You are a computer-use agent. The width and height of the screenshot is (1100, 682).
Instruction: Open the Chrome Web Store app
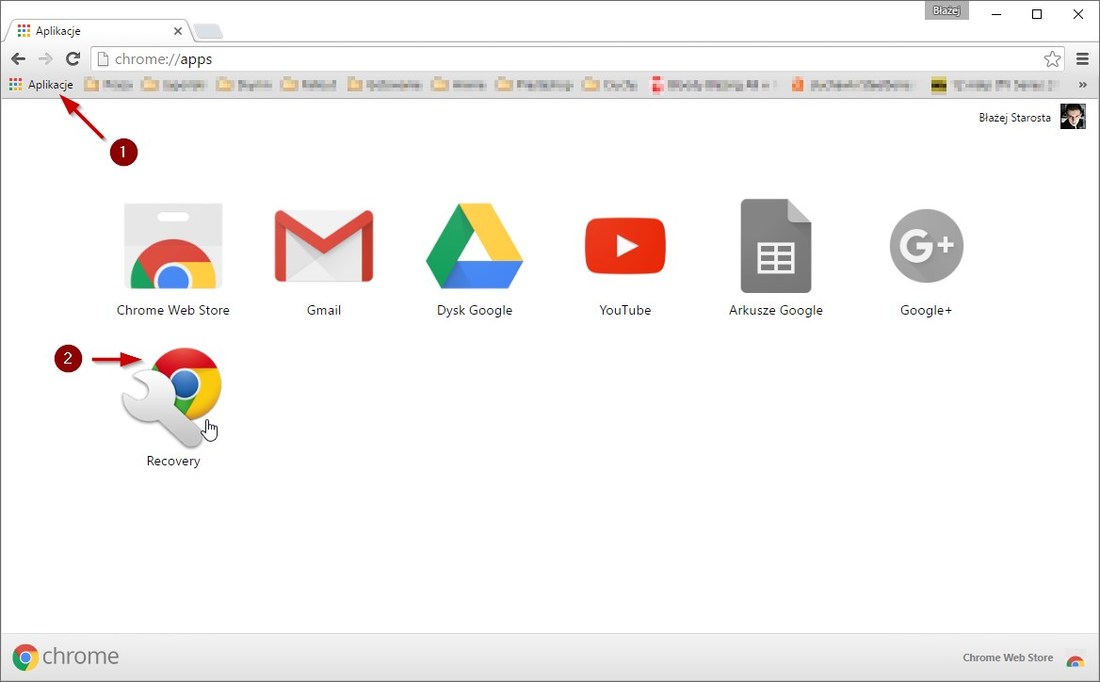coord(173,260)
